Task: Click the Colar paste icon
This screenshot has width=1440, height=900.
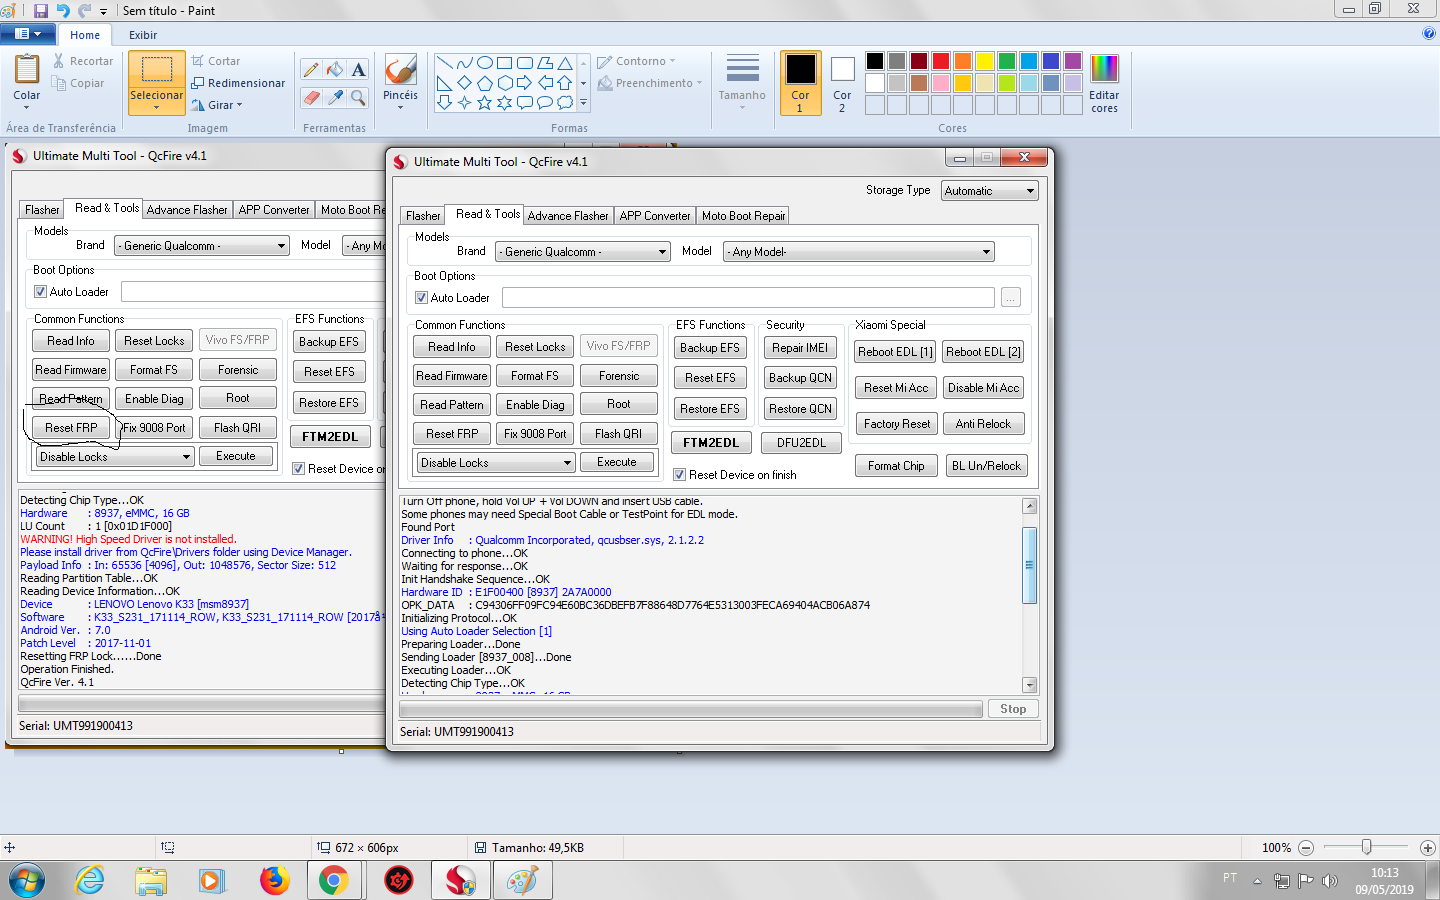Action: 27,70
